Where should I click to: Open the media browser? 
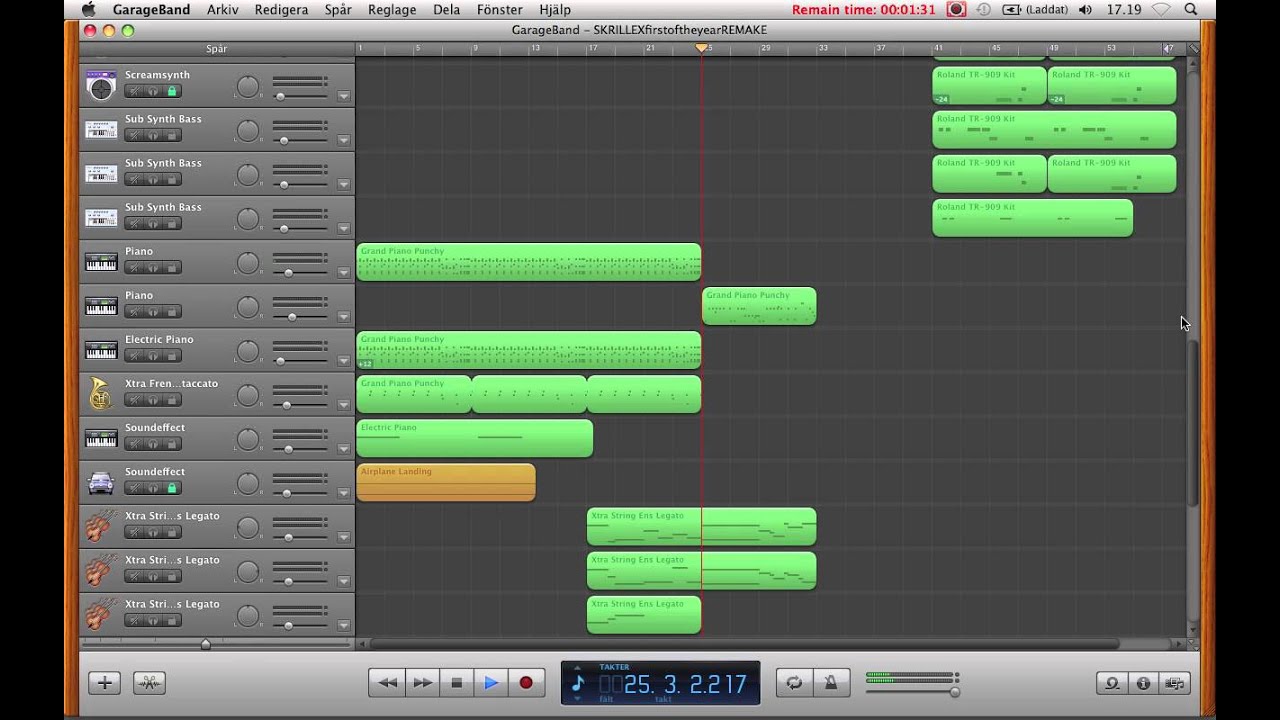pyautogui.click(x=1175, y=683)
